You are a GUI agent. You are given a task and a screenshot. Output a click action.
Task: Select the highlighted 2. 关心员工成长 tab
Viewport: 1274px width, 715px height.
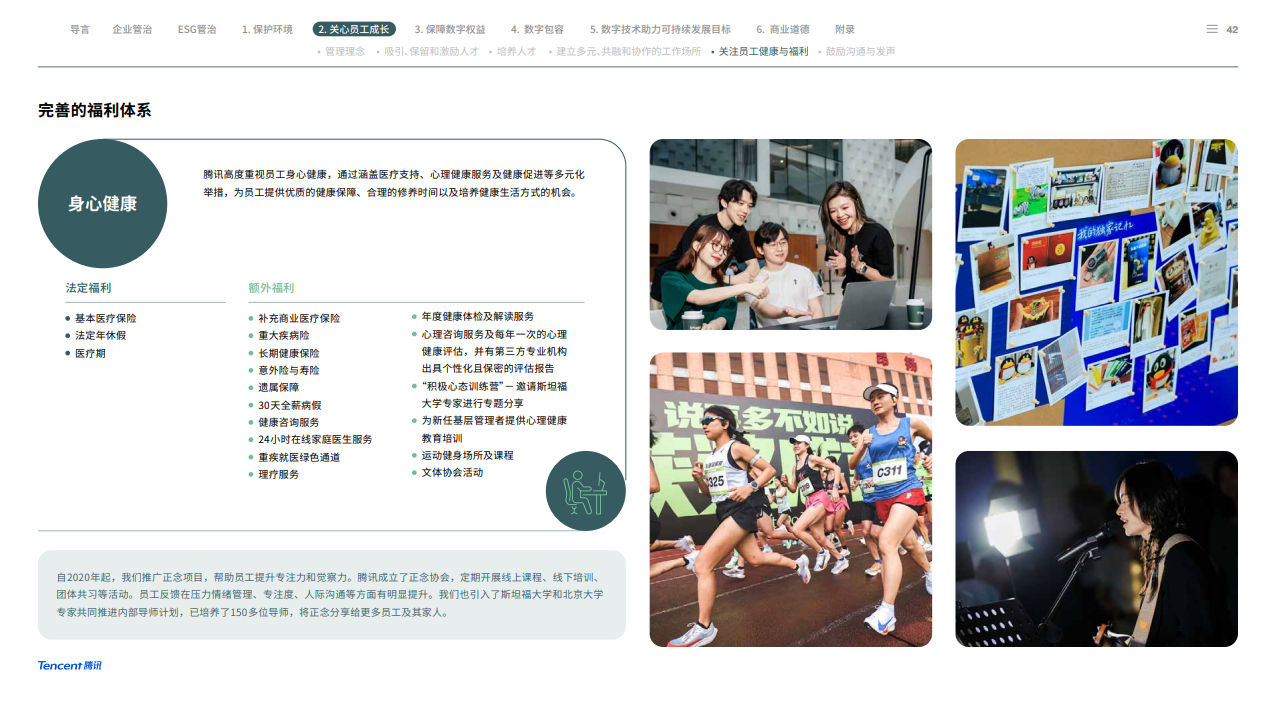tap(354, 29)
